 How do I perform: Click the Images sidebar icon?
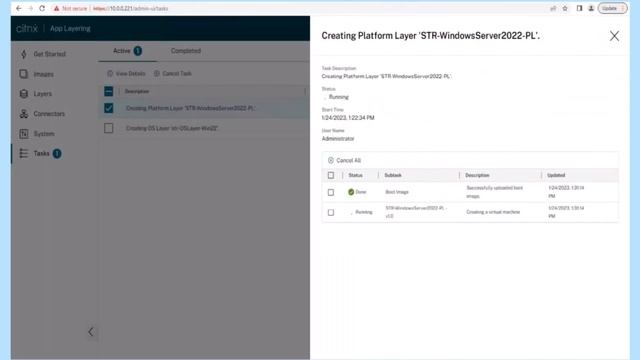pos(24,74)
